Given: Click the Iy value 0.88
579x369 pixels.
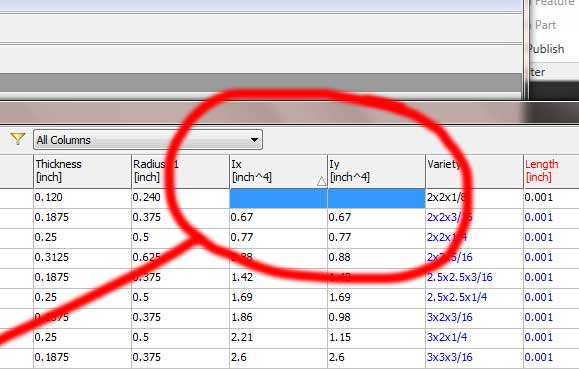Looking at the screenshot, I should coord(376,258).
